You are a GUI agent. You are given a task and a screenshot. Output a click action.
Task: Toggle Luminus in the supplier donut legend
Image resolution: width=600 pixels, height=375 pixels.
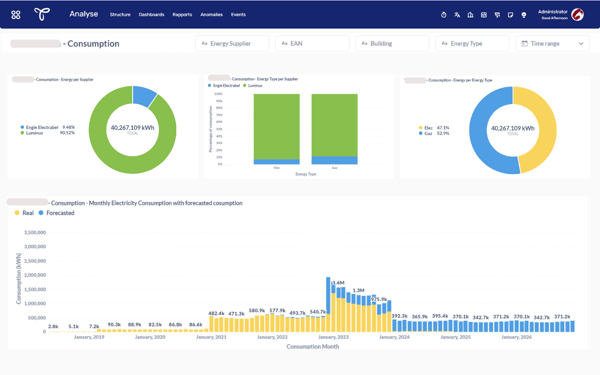click(31, 133)
